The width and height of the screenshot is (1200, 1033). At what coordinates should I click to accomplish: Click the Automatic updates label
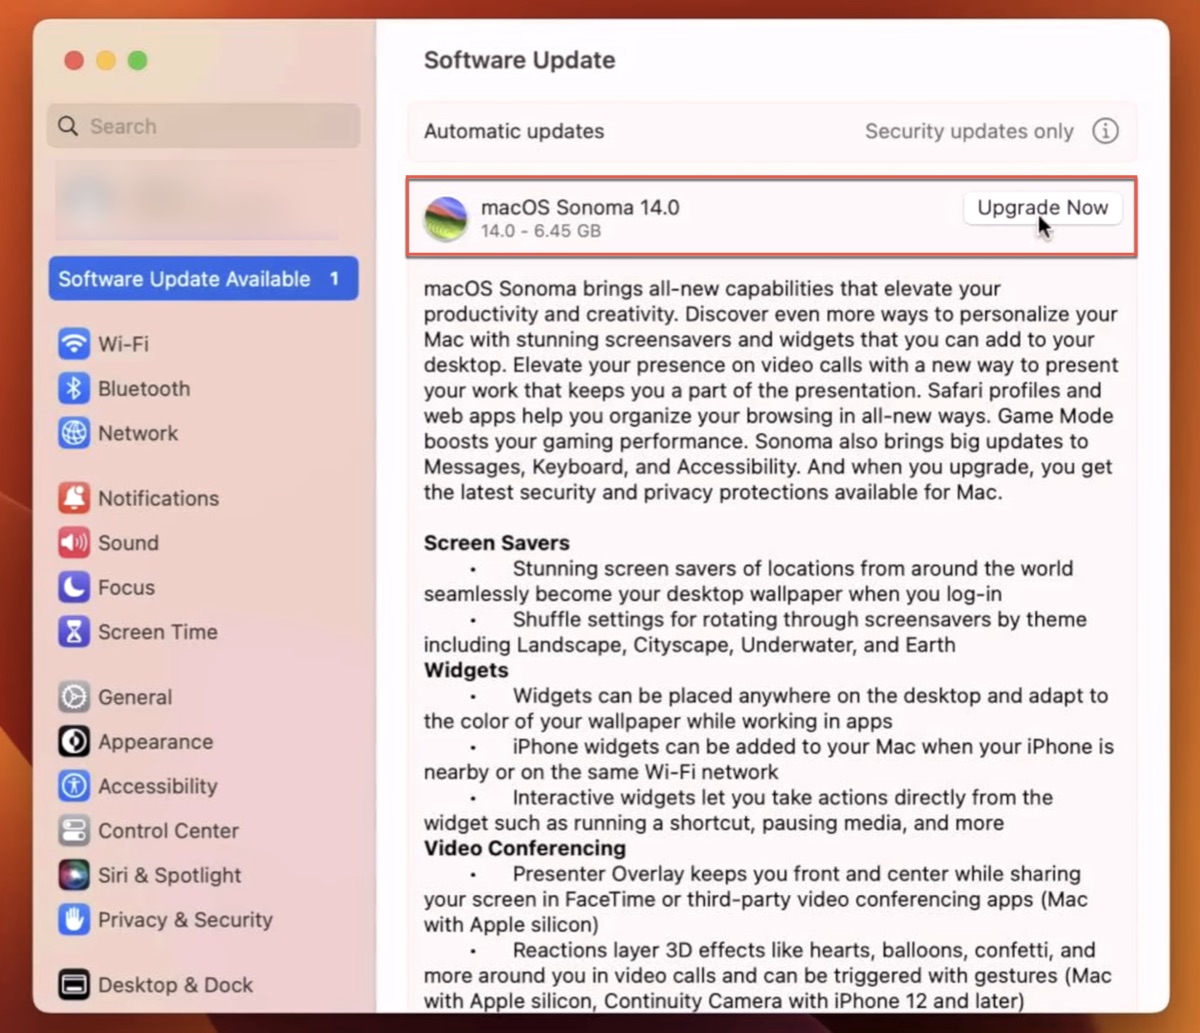coord(514,131)
